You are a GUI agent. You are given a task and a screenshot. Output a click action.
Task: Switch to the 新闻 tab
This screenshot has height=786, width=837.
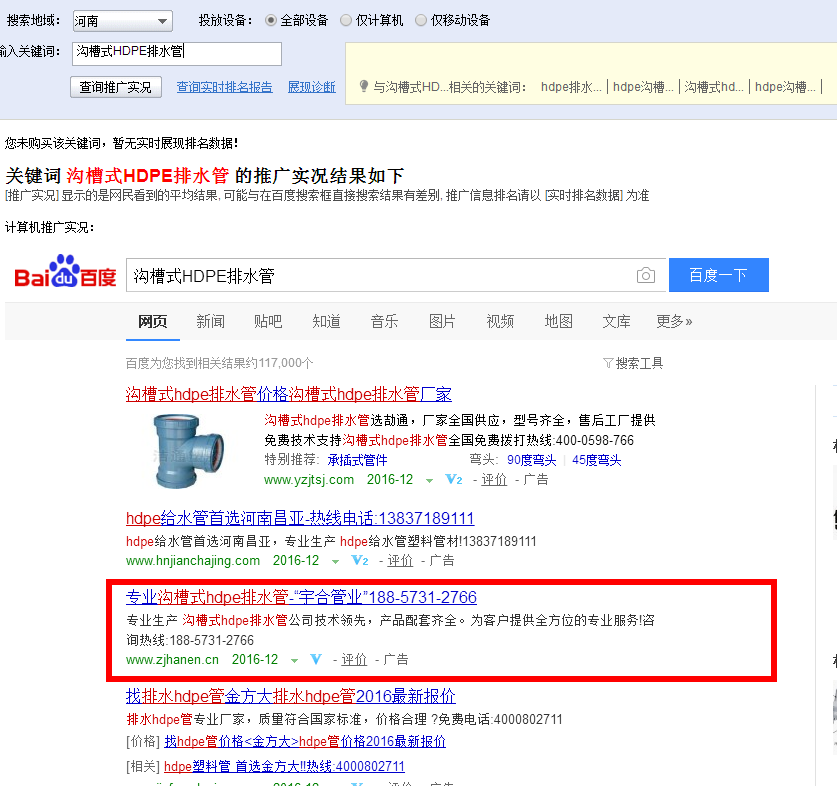pyautogui.click(x=210, y=321)
